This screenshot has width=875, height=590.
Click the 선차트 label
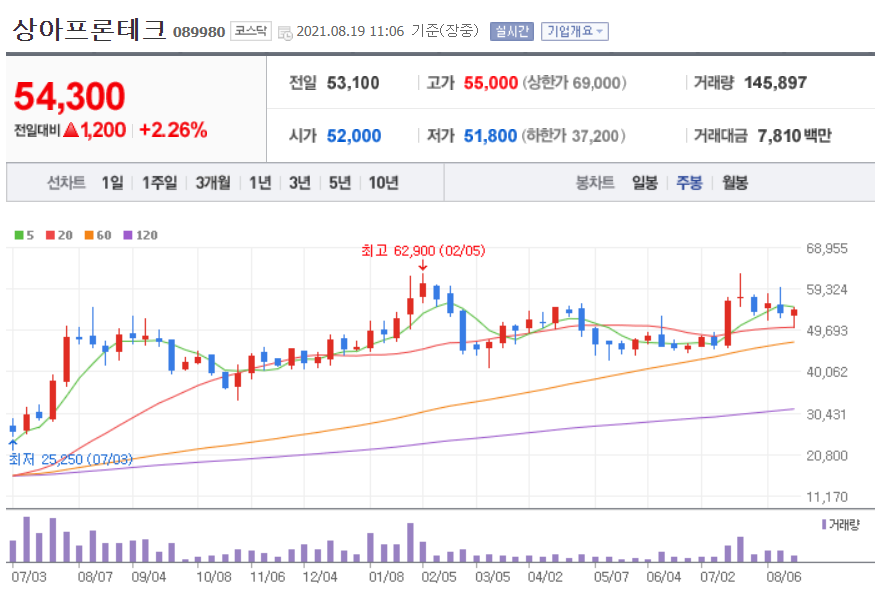[66, 183]
